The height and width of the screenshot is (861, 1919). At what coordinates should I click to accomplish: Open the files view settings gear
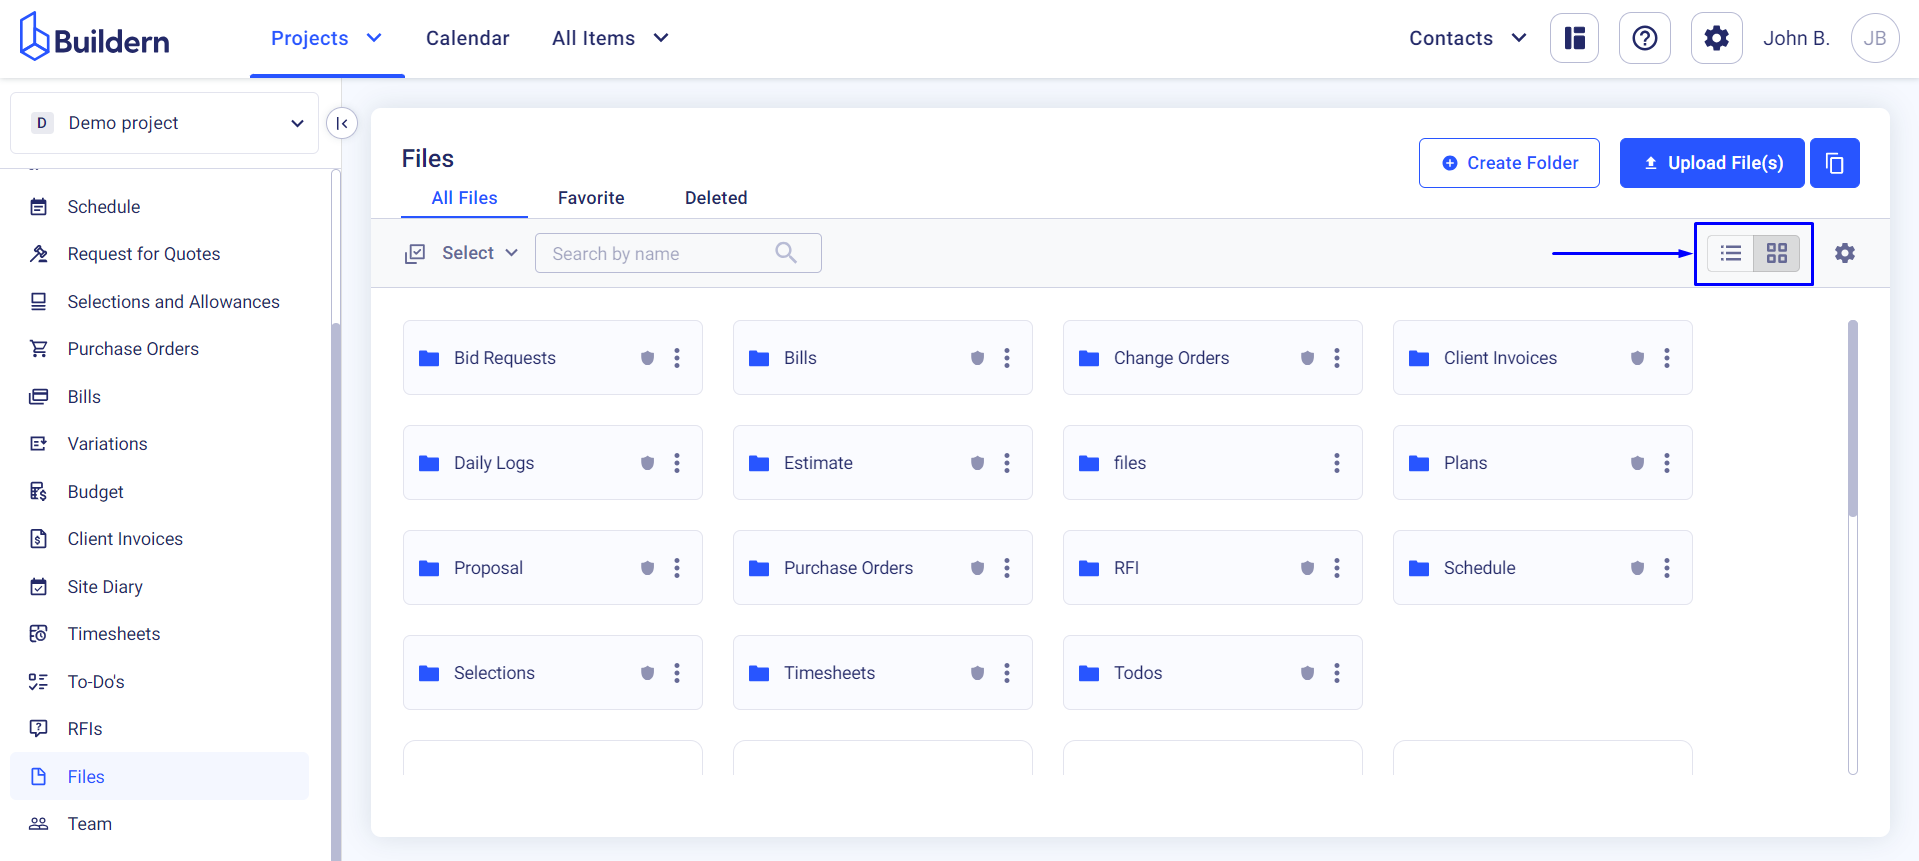(1845, 253)
